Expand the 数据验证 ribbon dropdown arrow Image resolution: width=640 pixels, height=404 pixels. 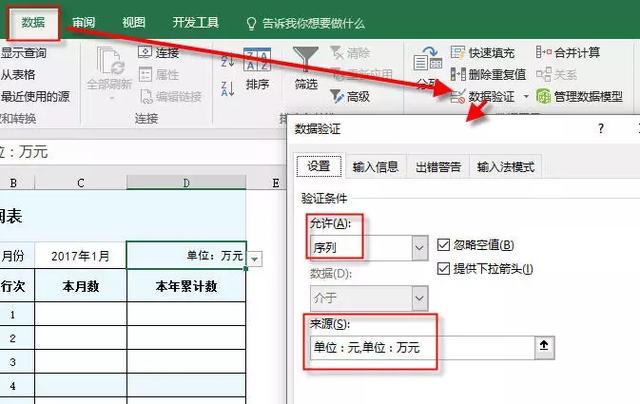pos(526,97)
